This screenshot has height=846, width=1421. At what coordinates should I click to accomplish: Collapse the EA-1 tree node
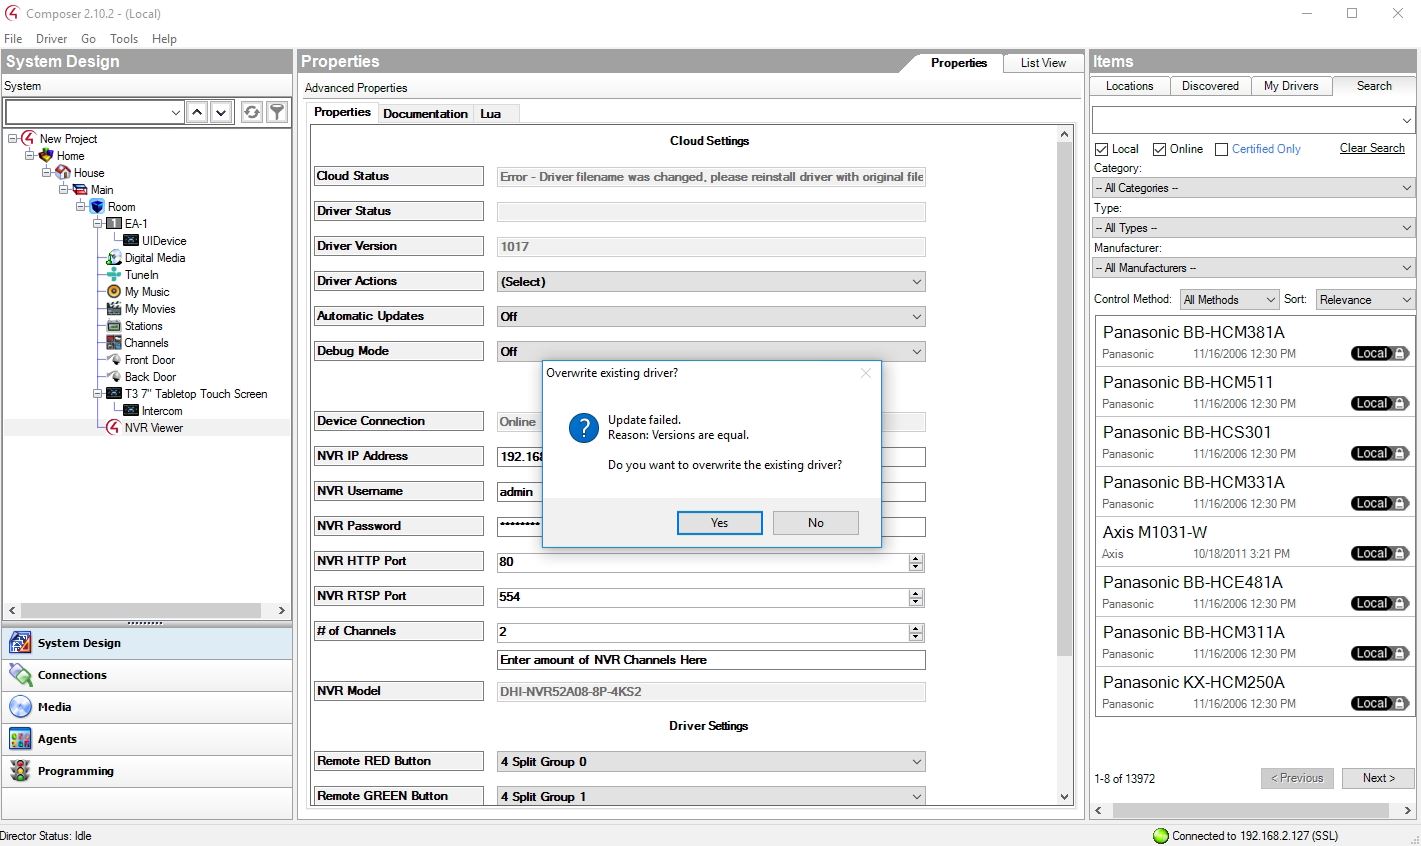click(98, 223)
